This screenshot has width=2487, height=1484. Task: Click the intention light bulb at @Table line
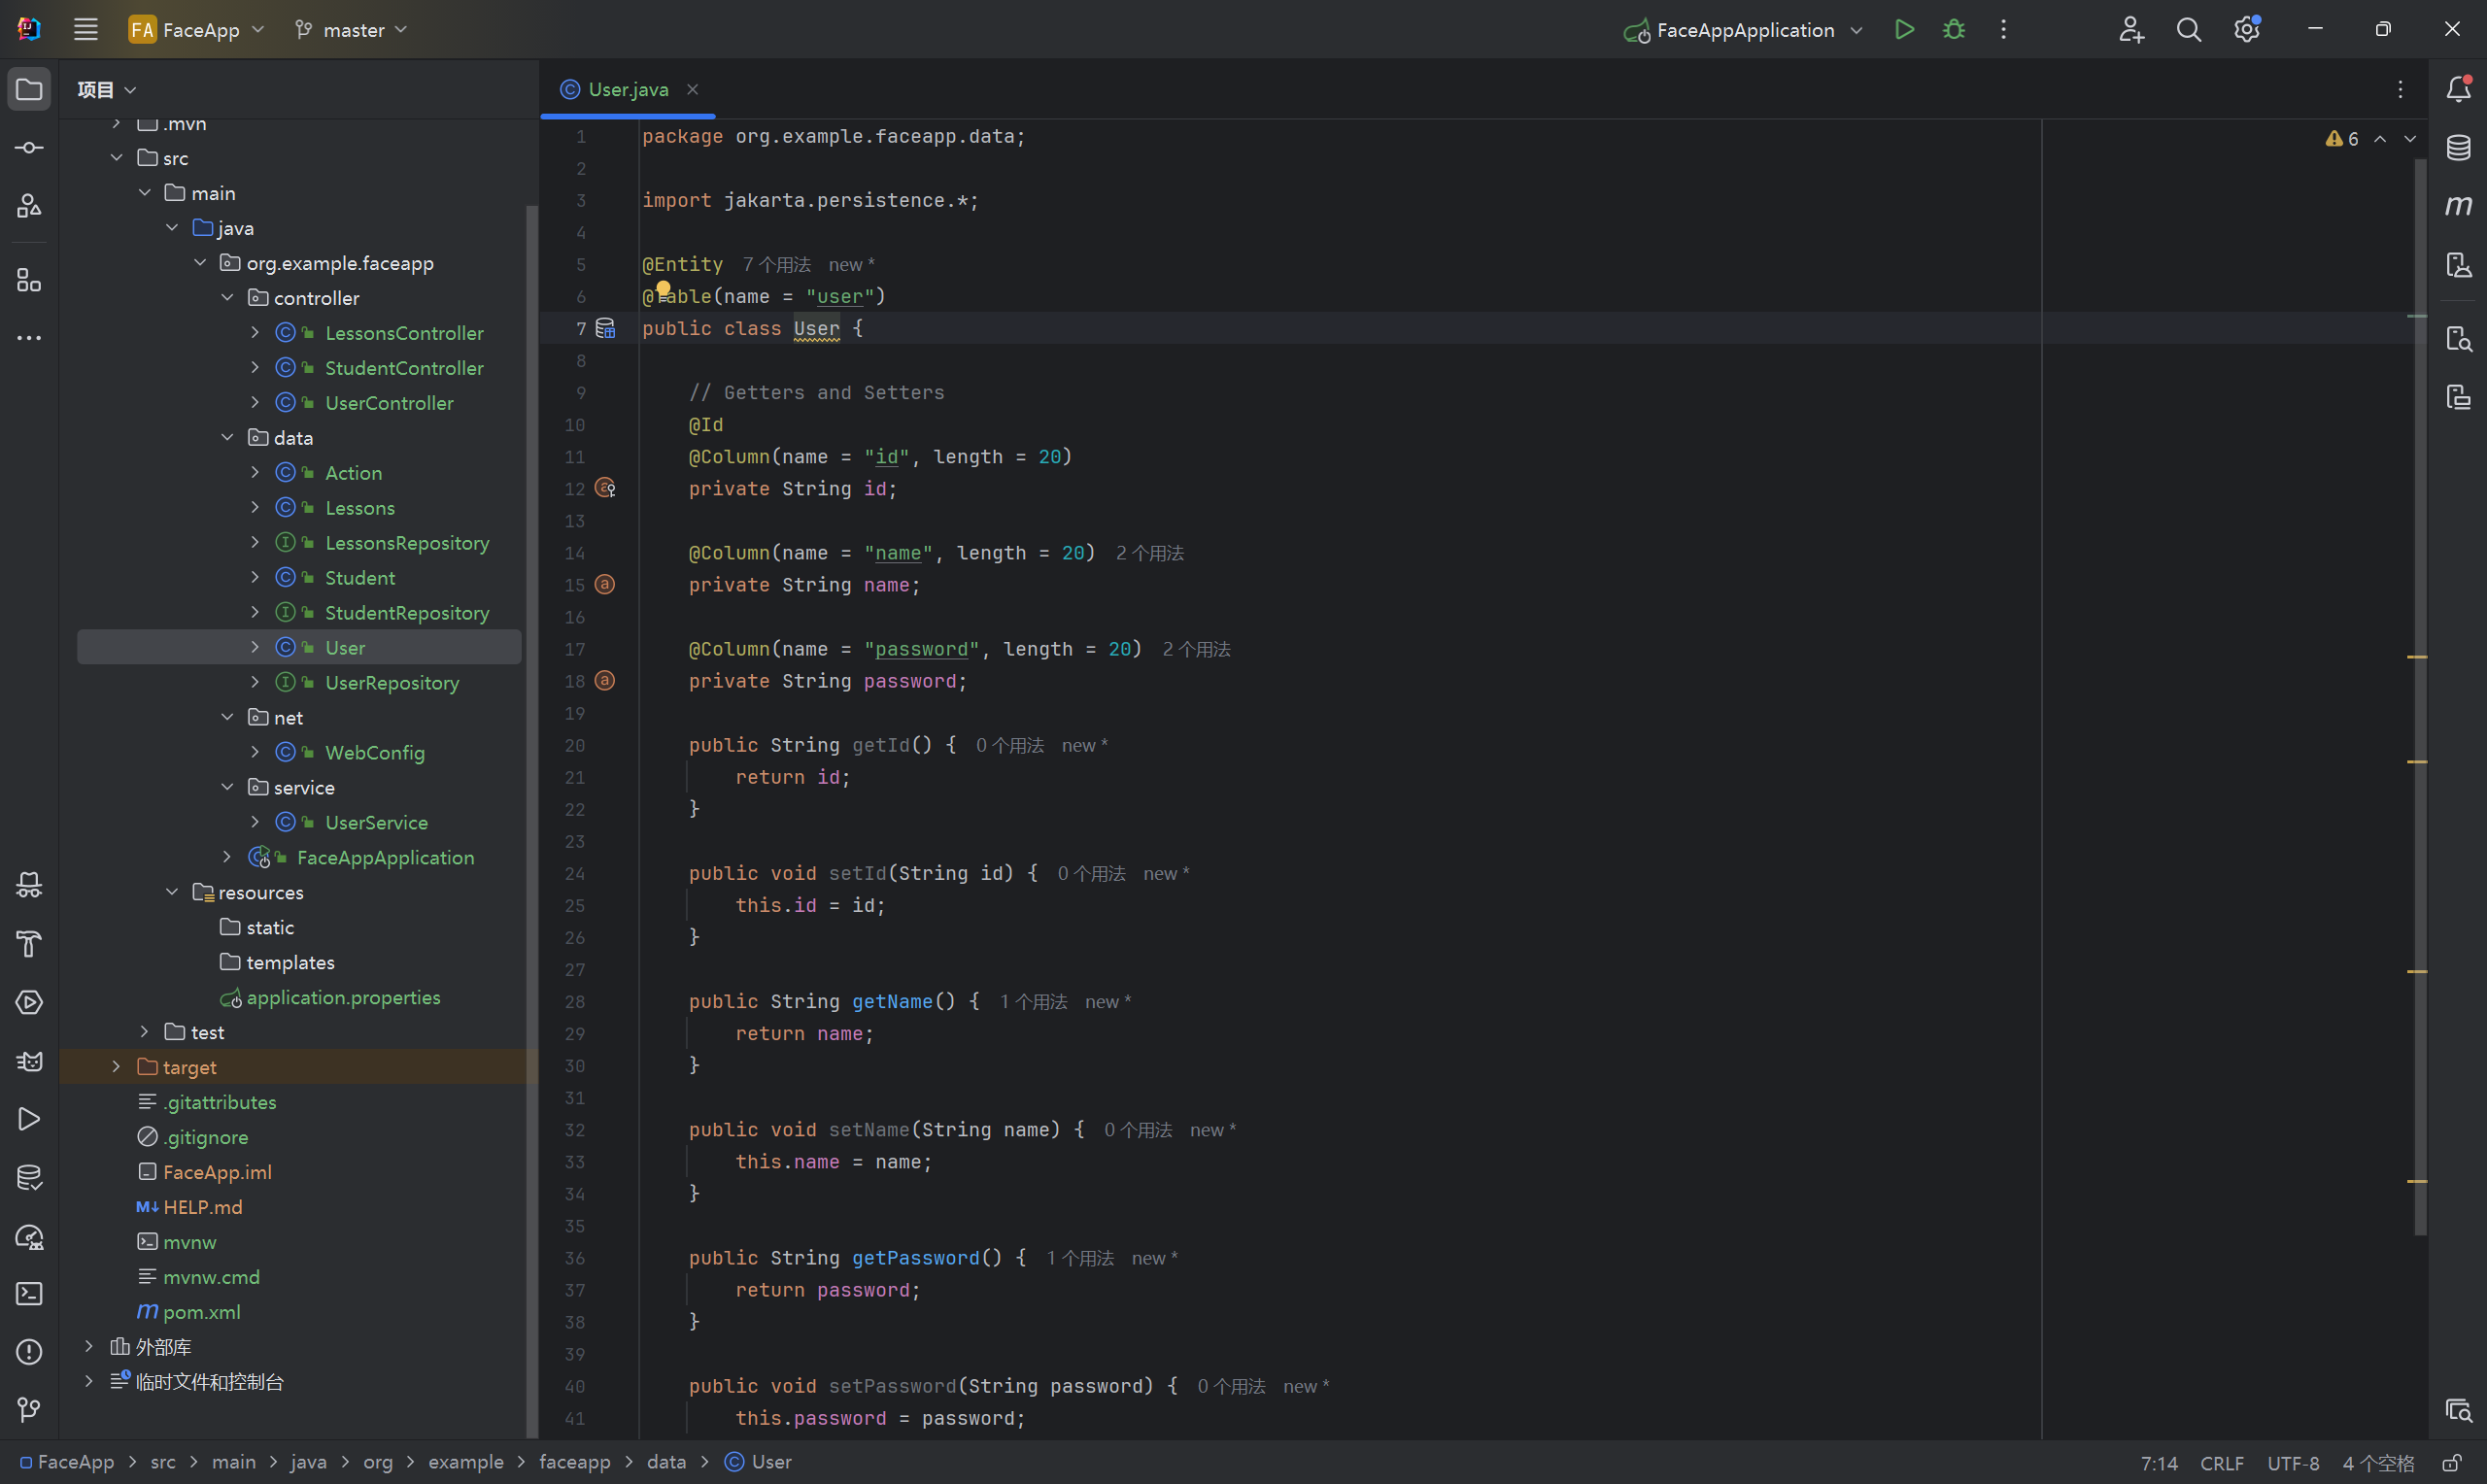[x=663, y=289]
